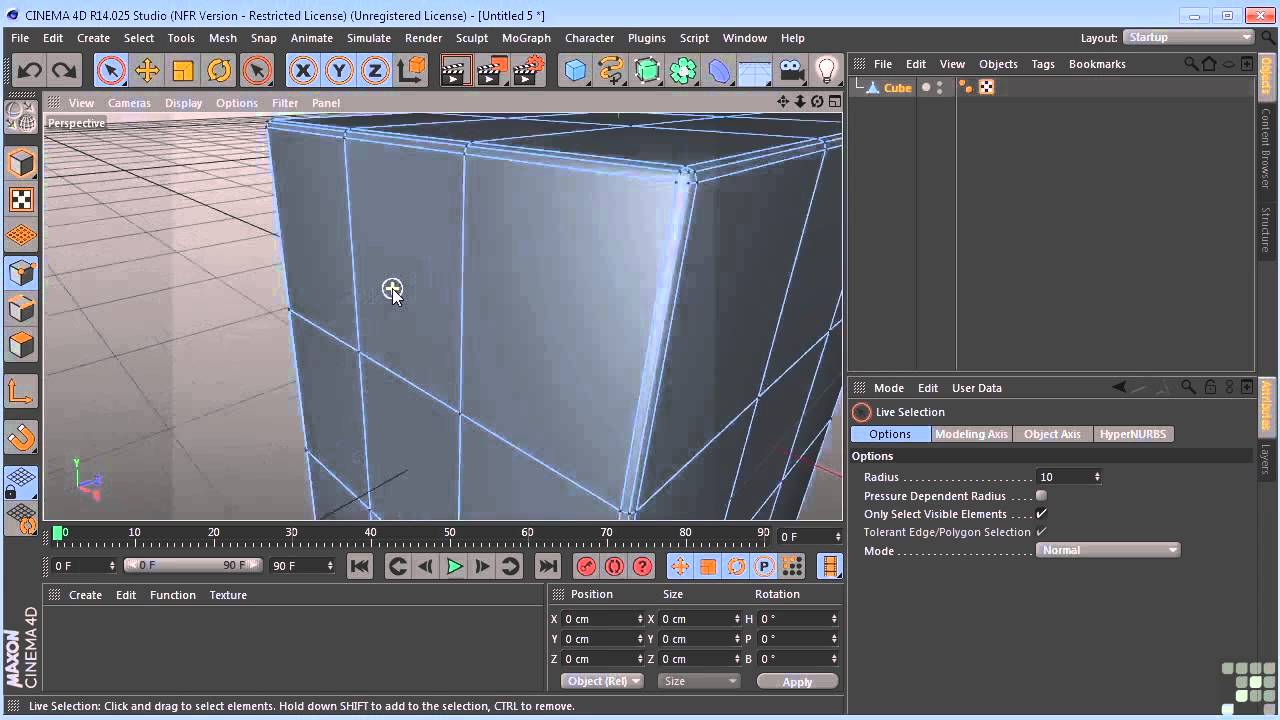Toggle the Snap magnet icon
Image resolution: width=1280 pixels, height=720 pixels.
(21, 437)
